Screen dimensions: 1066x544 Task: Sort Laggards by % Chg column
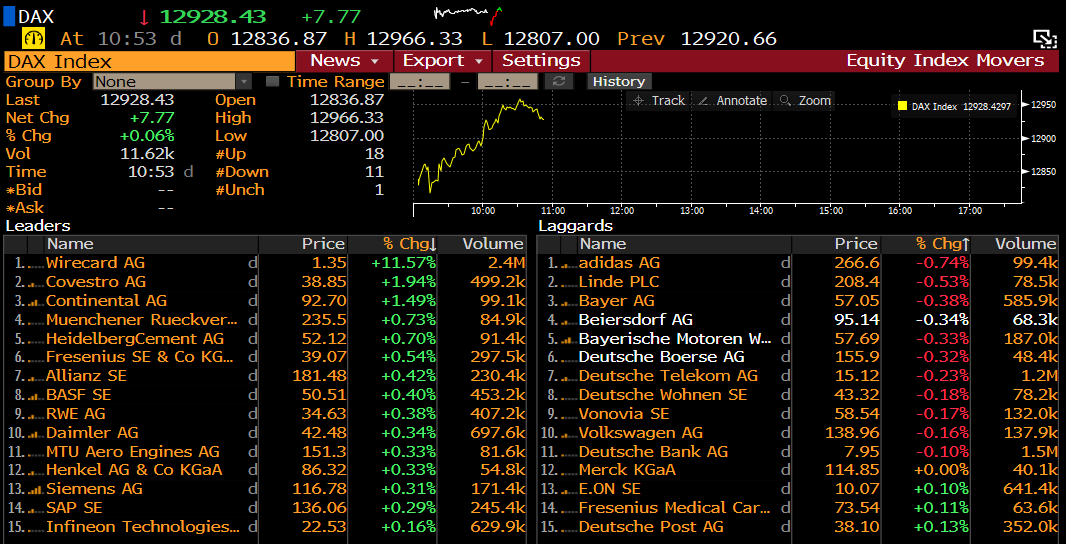pyautogui.click(x=925, y=244)
